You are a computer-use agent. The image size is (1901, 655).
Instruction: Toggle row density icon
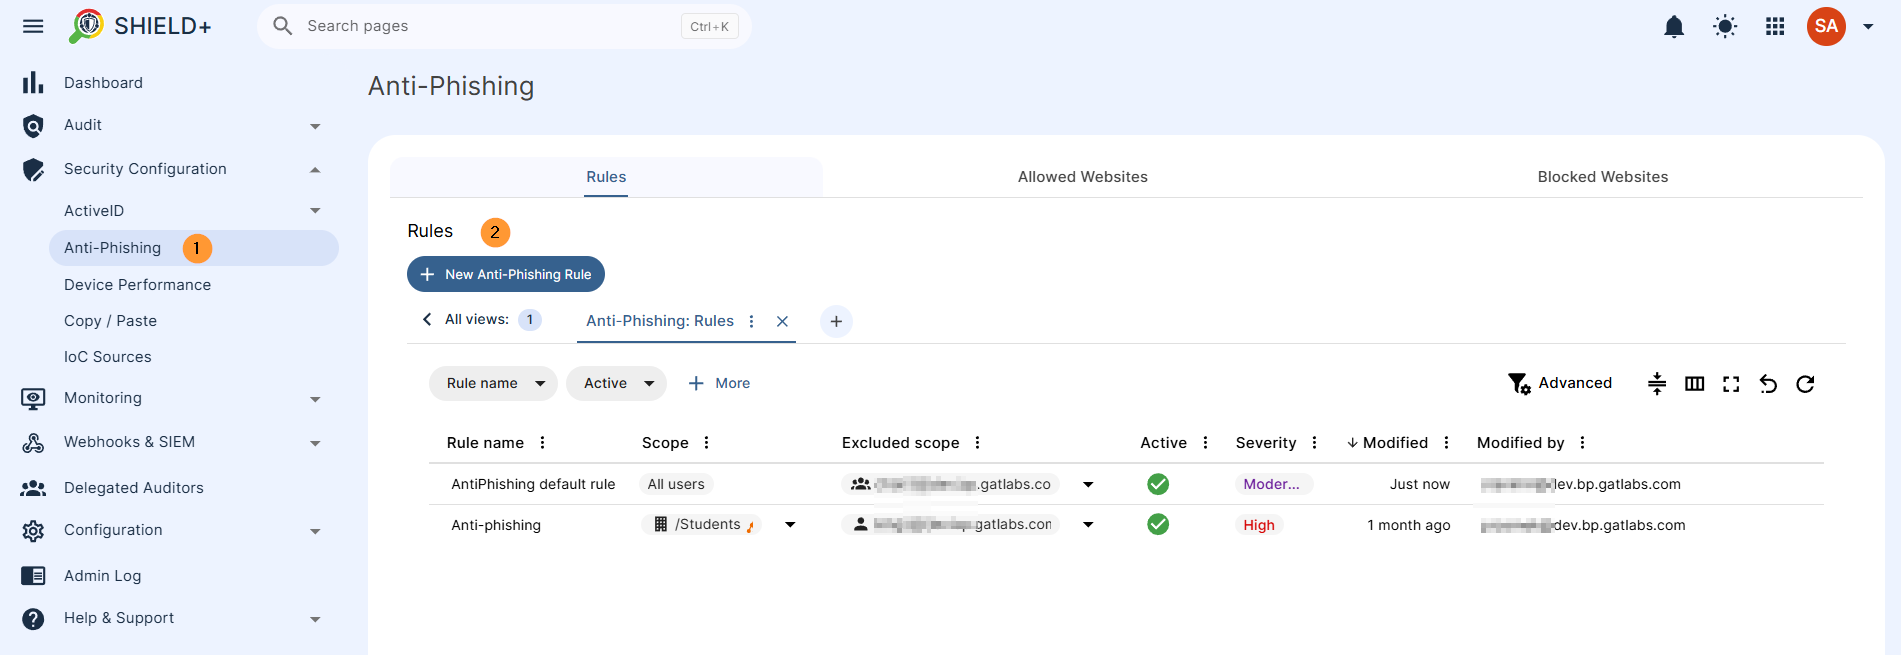coord(1657,384)
